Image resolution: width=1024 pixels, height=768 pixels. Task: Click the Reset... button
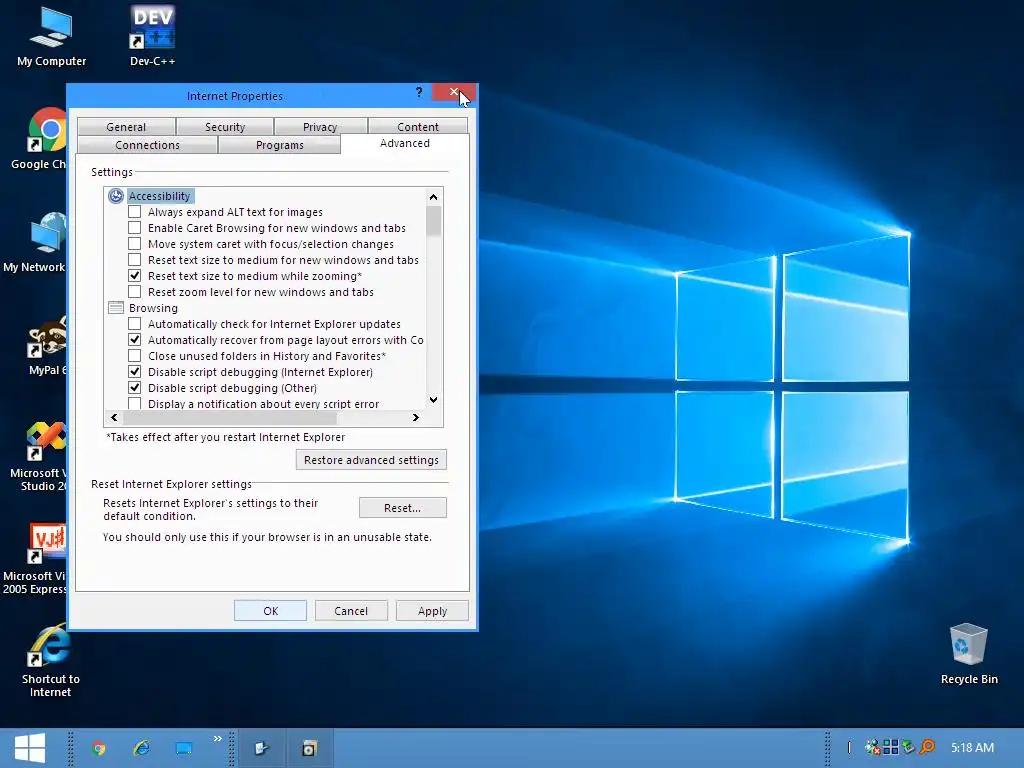point(402,507)
